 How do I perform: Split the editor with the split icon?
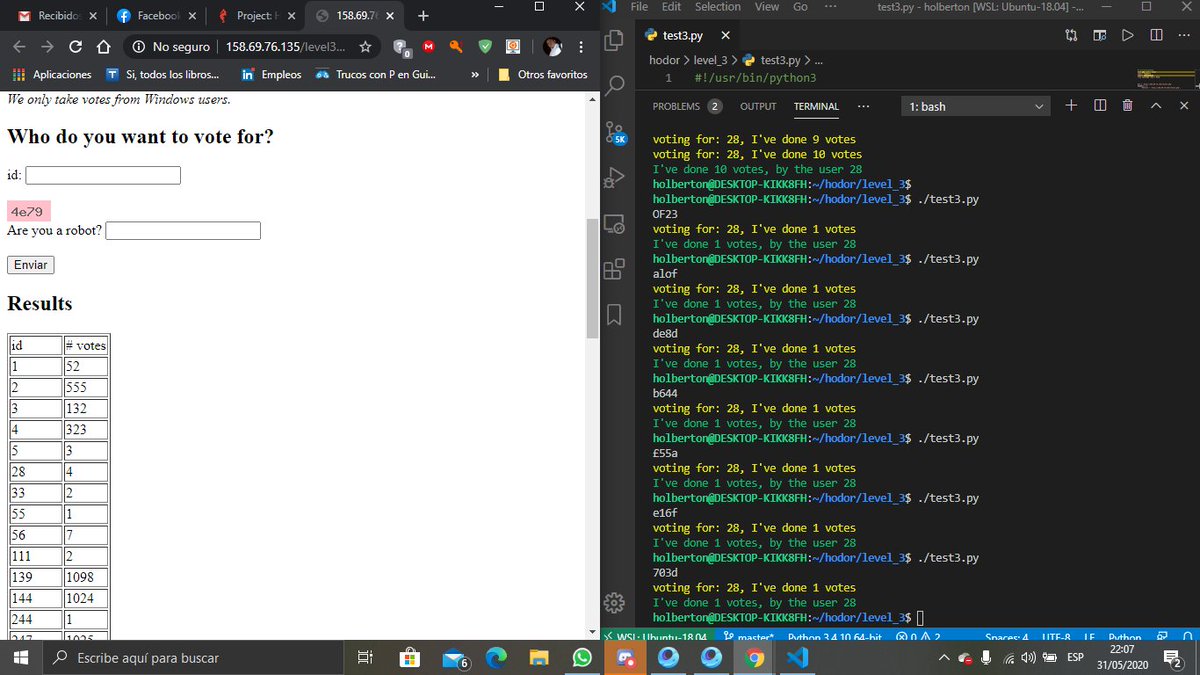(x=1156, y=35)
